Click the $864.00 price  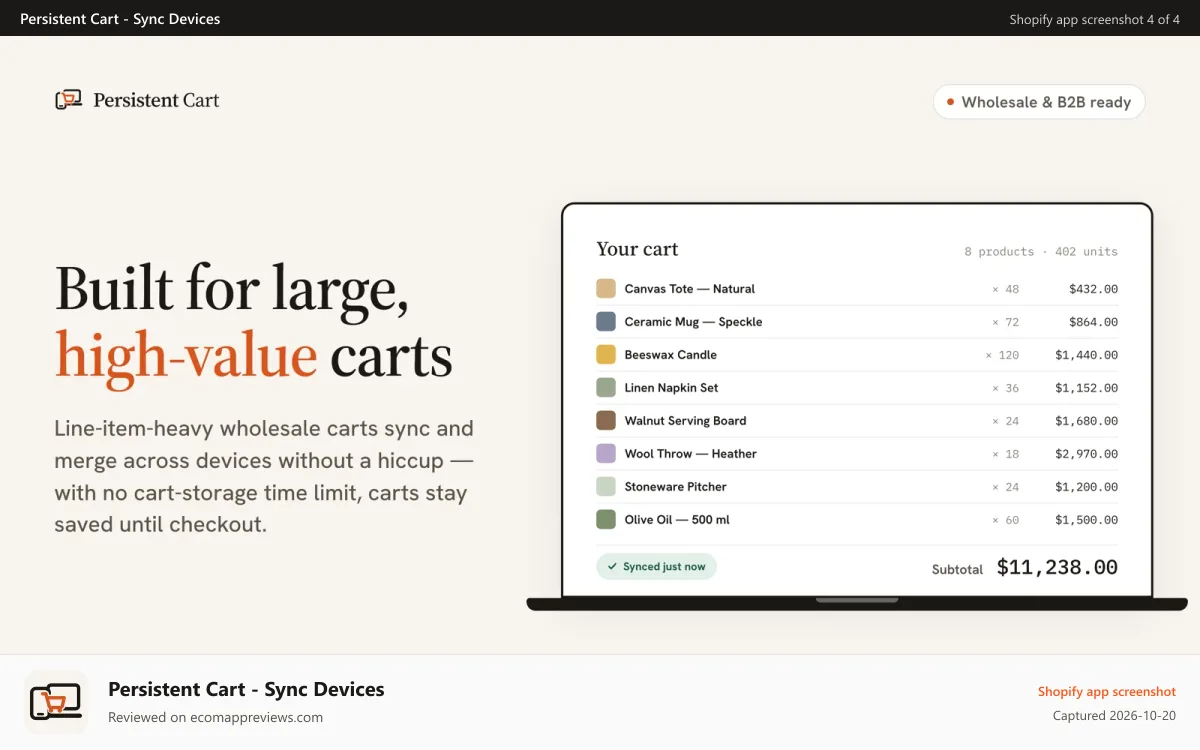click(1094, 322)
